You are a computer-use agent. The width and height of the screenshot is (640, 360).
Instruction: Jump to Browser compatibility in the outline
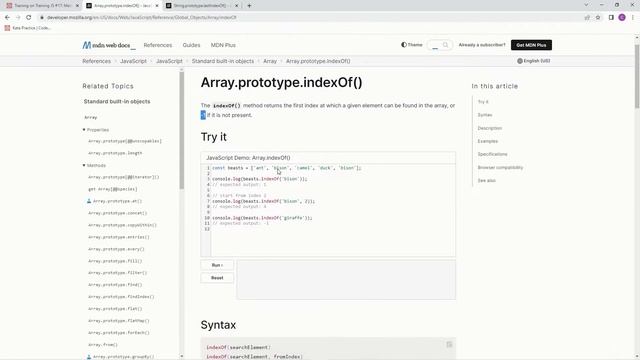pyautogui.click(x=500, y=167)
